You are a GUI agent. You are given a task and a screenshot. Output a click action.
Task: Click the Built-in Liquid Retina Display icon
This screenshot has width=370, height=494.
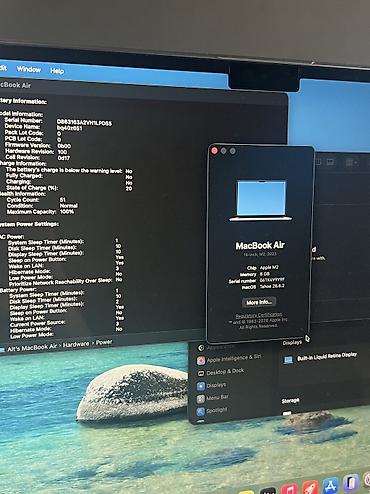[288, 360]
